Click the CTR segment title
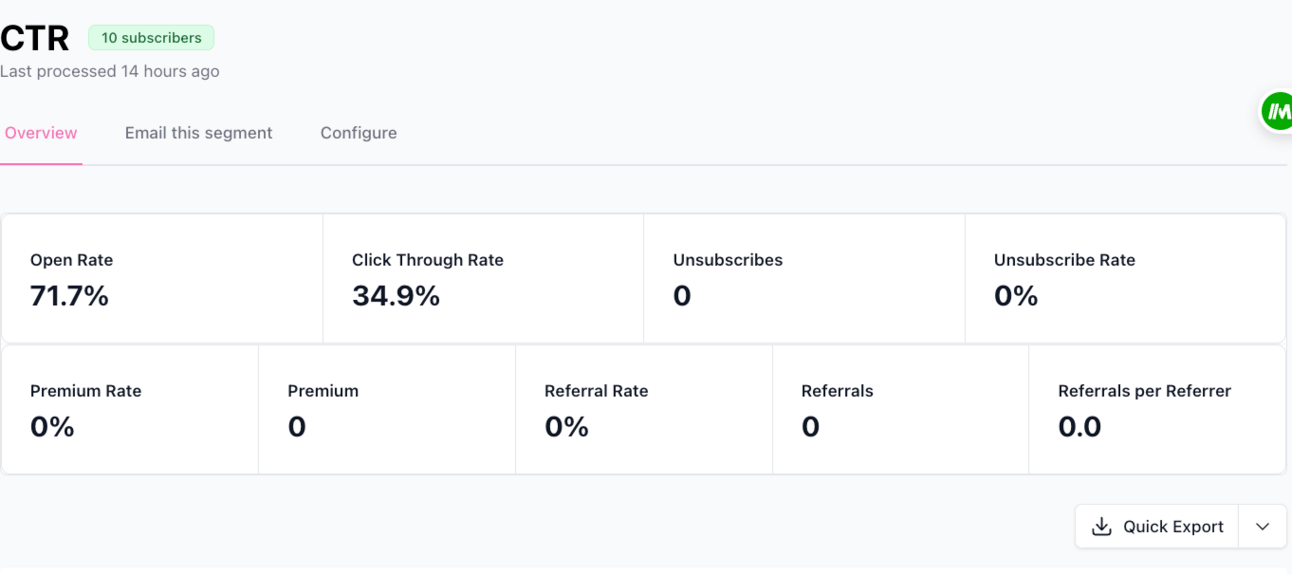 [35, 38]
